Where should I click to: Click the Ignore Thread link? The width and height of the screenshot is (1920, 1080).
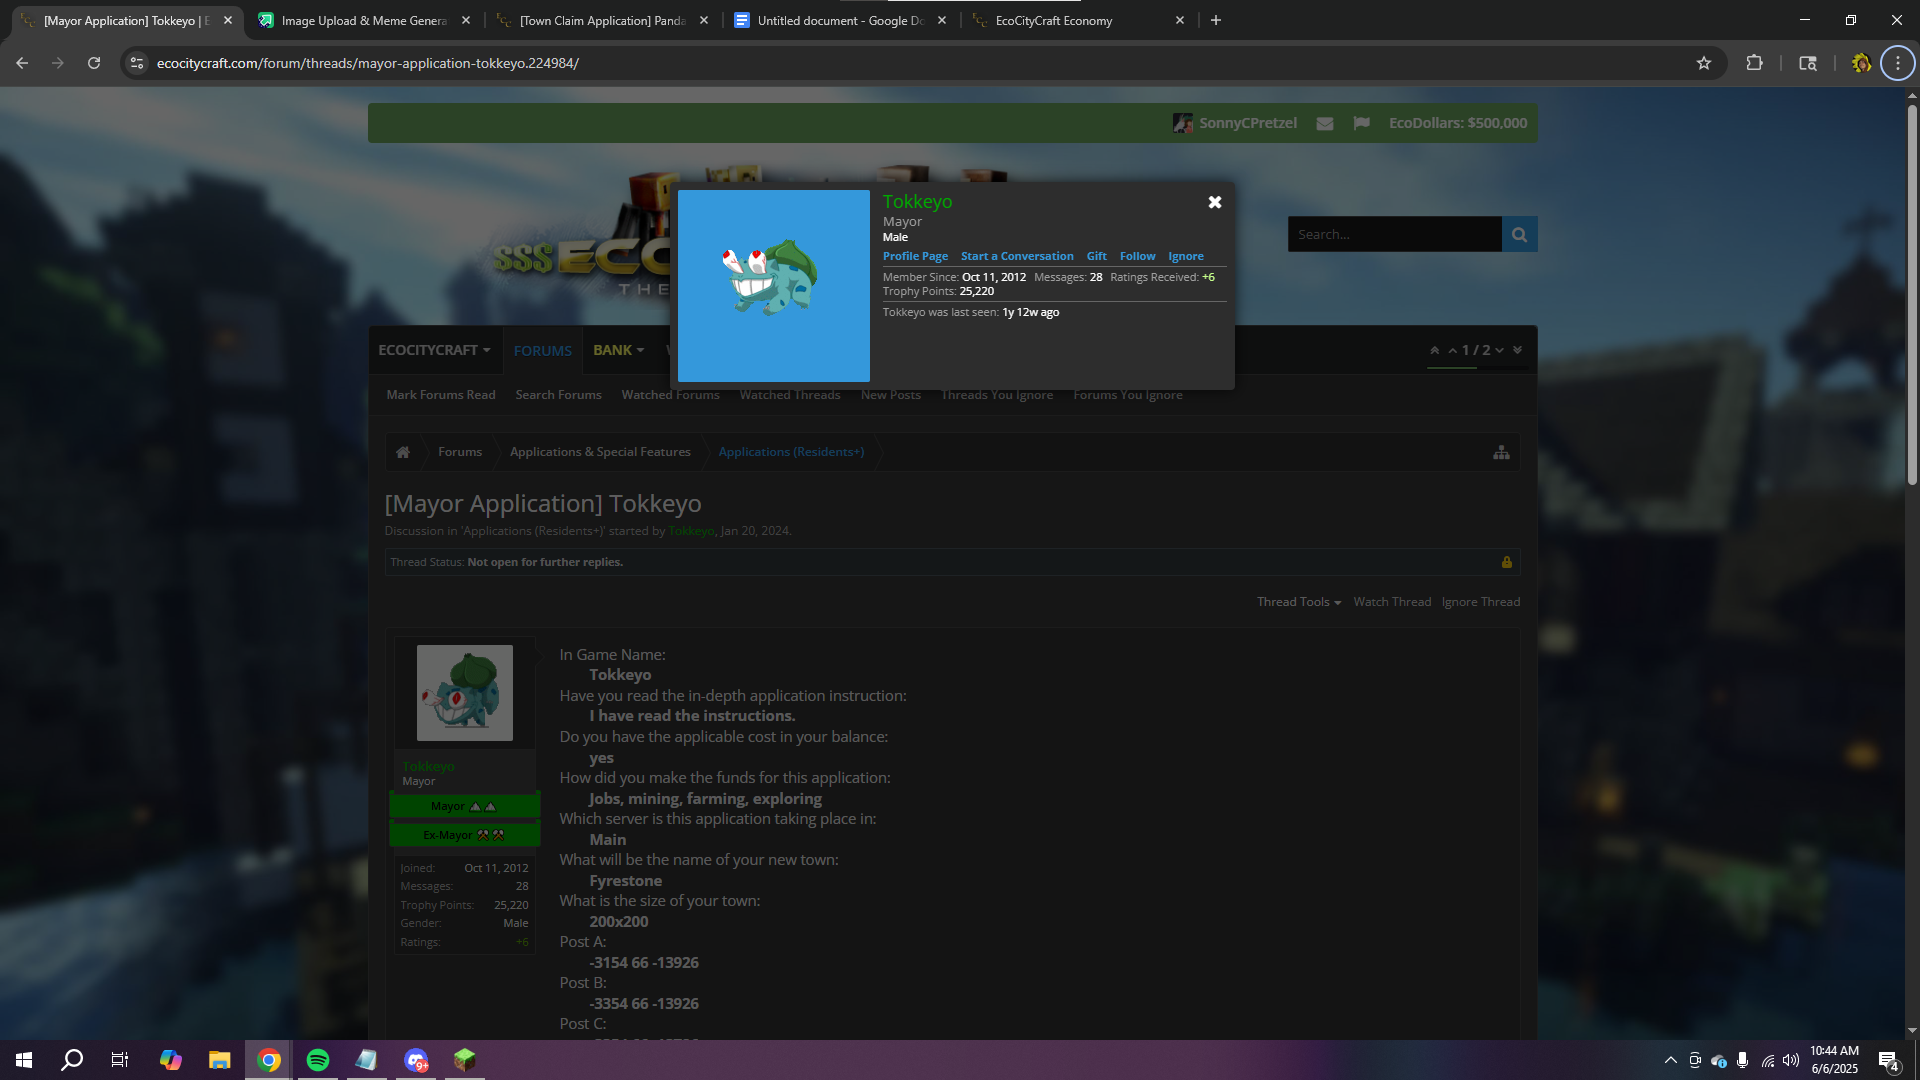tap(1481, 602)
